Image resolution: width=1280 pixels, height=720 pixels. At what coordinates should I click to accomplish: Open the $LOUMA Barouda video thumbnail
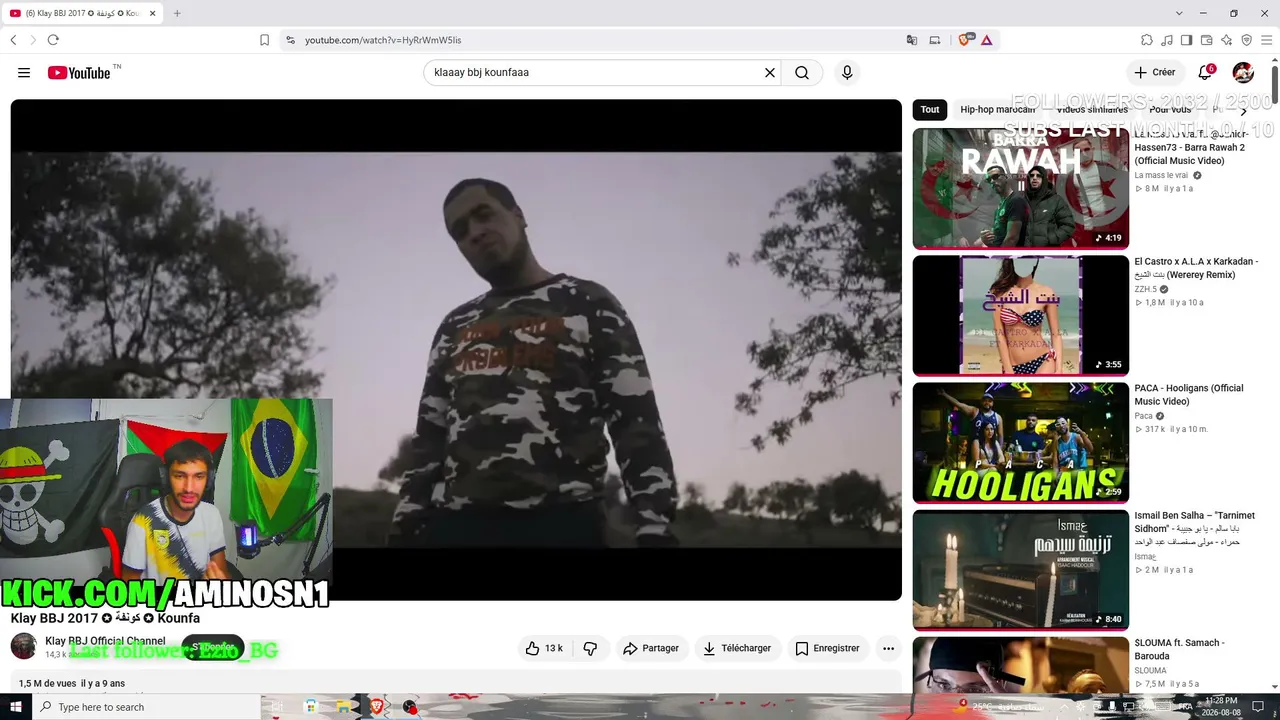point(1020,664)
